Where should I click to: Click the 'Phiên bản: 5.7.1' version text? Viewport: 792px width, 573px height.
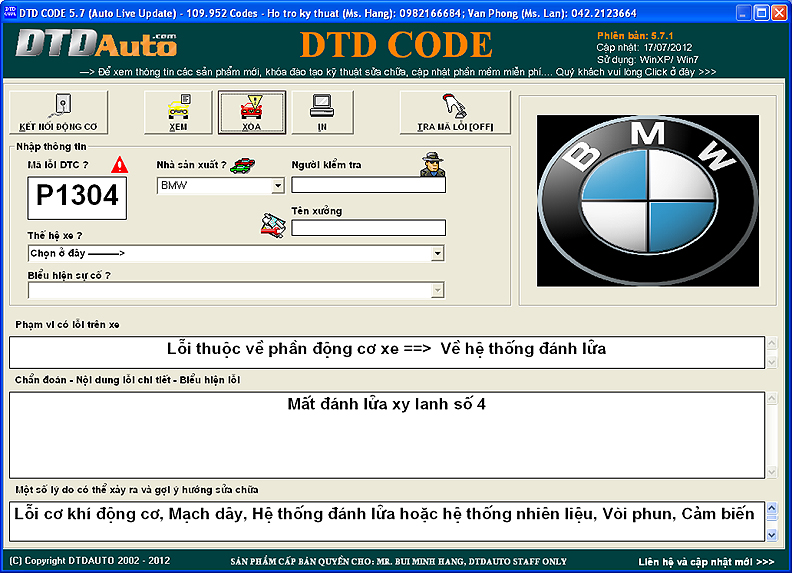click(635, 36)
